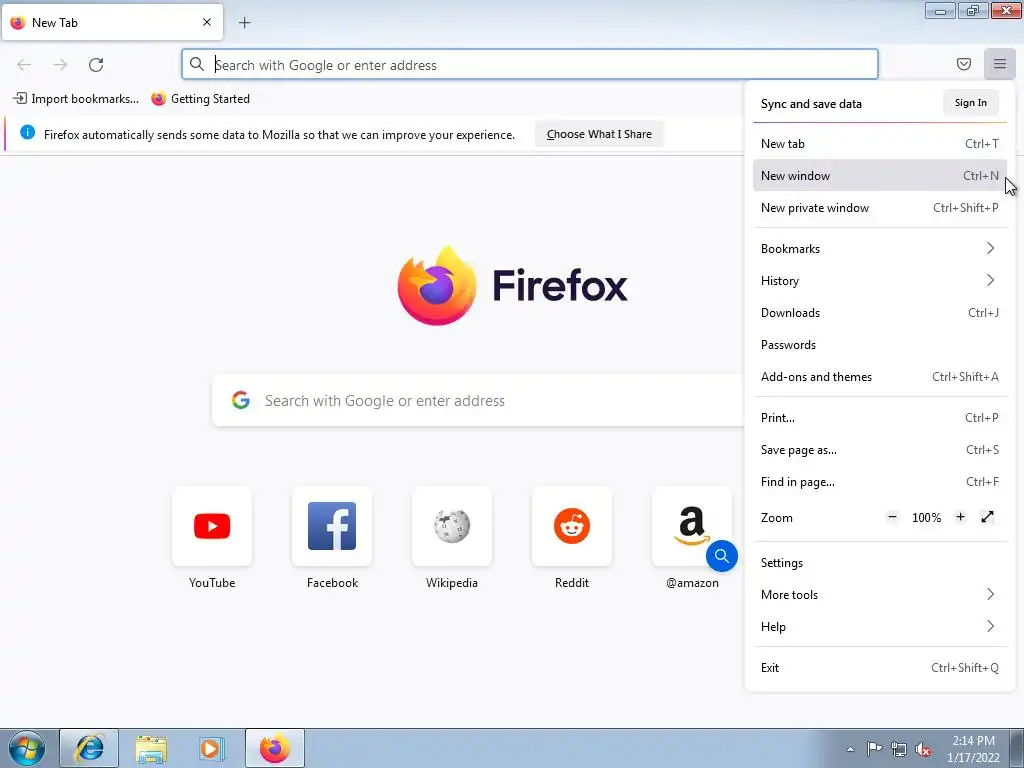The height and width of the screenshot is (768, 1024).
Task: Open the Windows Start button
Action: [27, 748]
